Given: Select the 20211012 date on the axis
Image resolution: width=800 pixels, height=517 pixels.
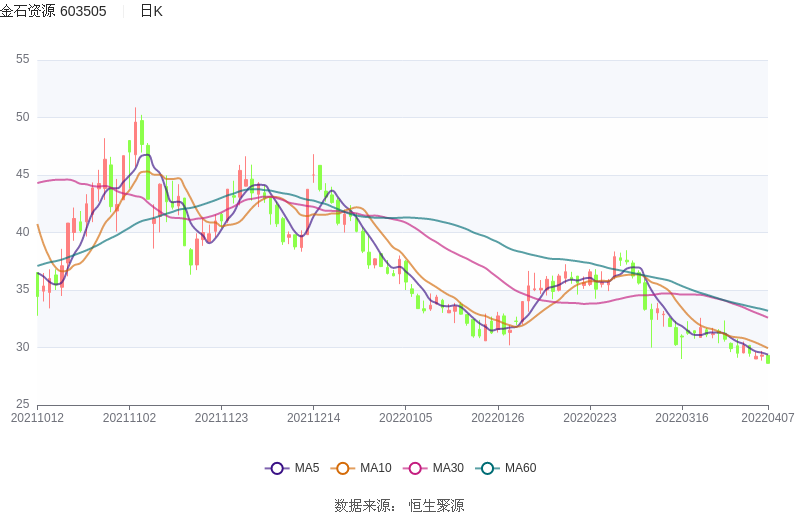Looking at the screenshot, I should click(x=37, y=418).
